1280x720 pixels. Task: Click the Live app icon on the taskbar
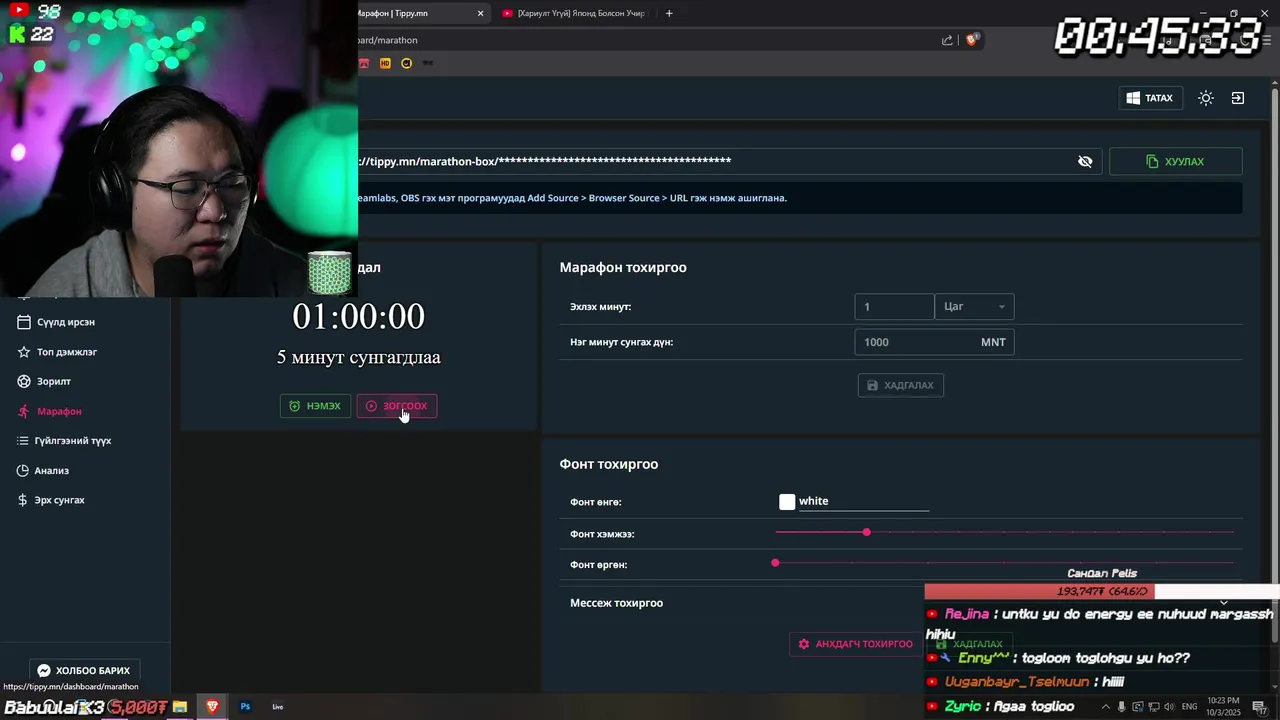pyautogui.click(x=278, y=707)
